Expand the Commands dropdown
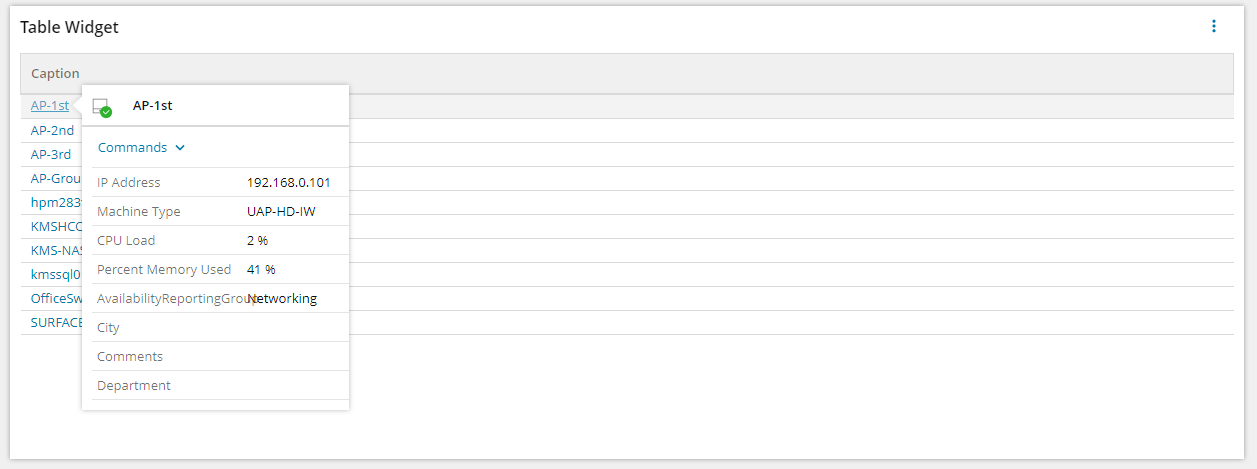This screenshot has height=469, width=1257. (132, 147)
